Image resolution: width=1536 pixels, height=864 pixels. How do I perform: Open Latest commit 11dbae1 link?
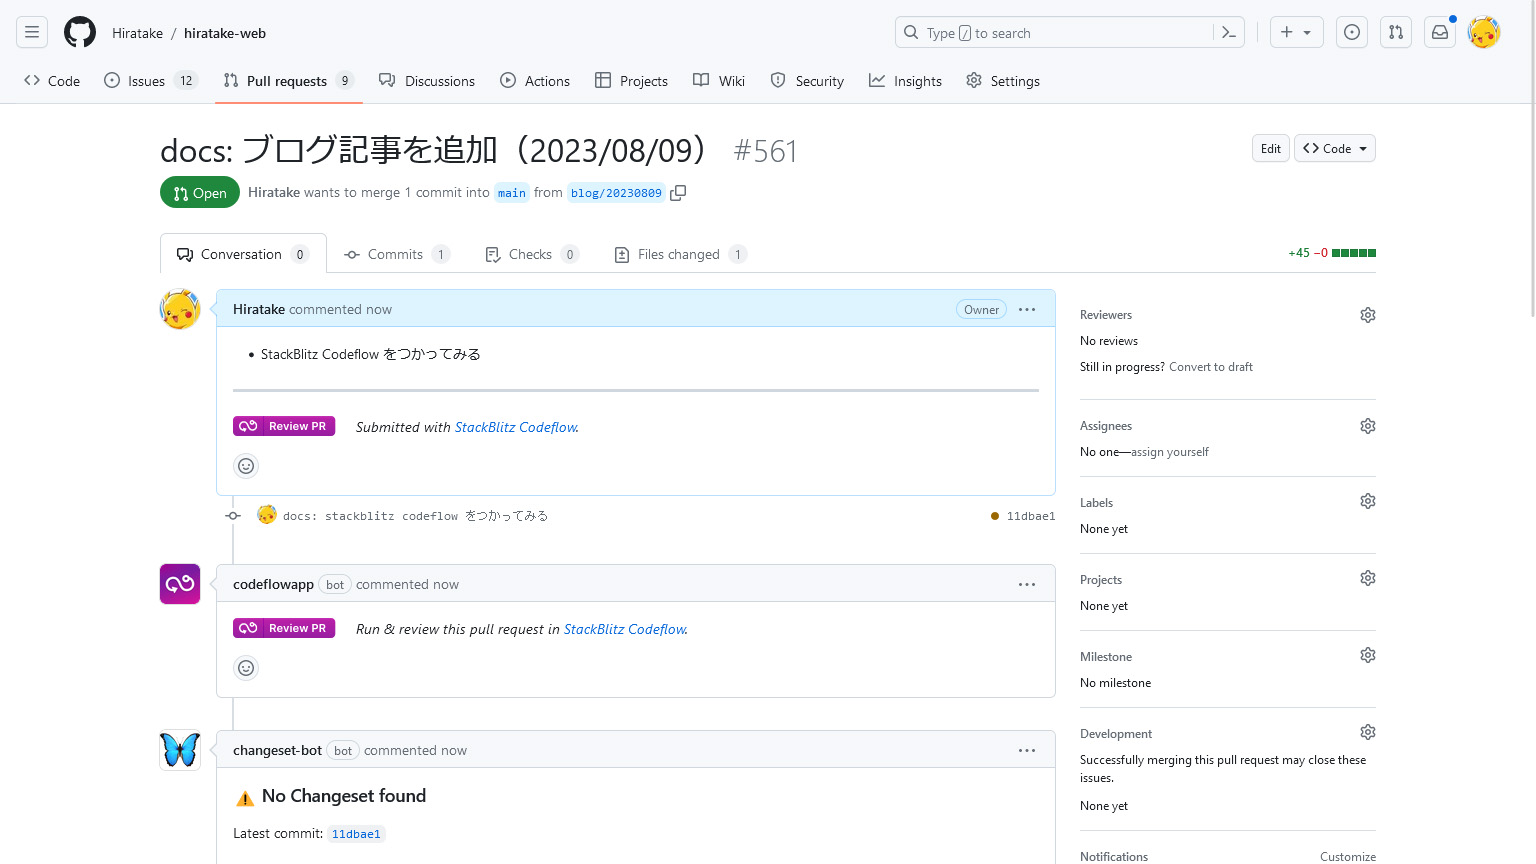click(356, 834)
